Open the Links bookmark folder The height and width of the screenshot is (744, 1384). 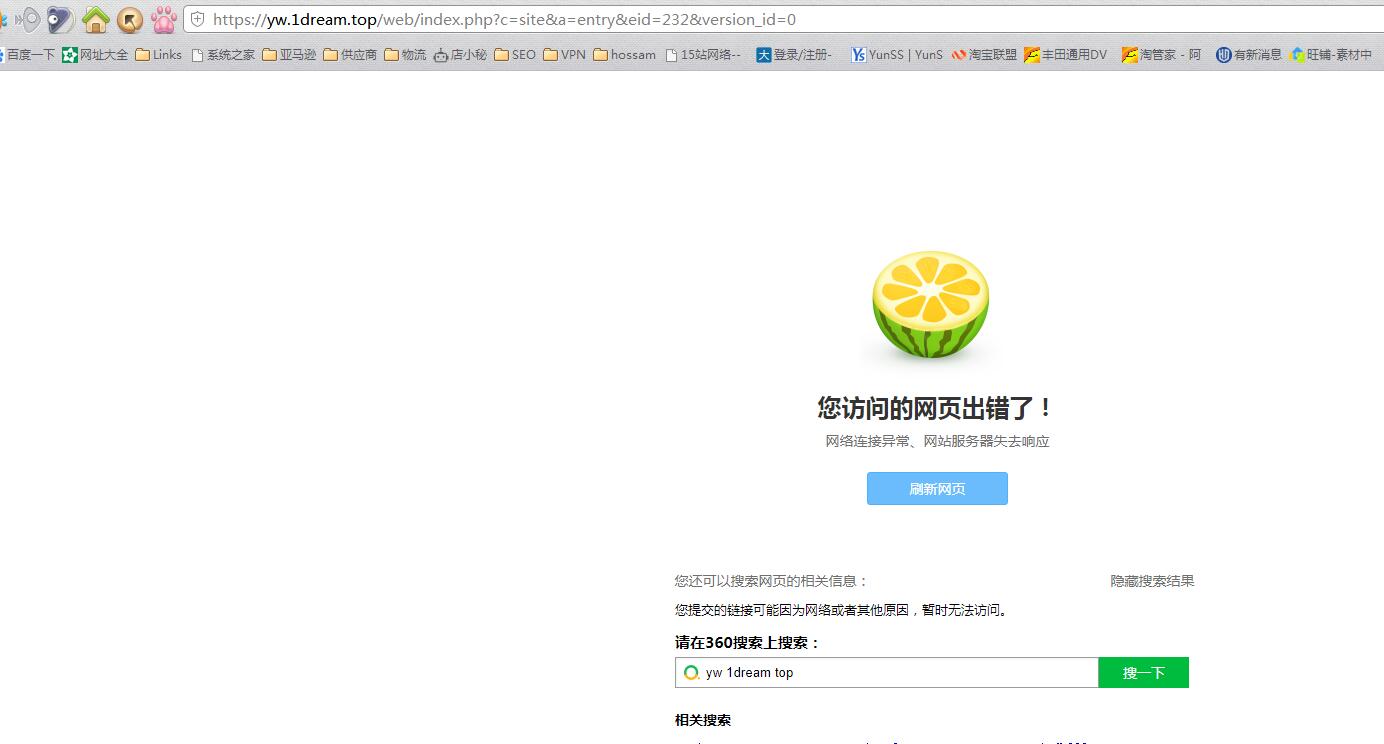coord(159,55)
